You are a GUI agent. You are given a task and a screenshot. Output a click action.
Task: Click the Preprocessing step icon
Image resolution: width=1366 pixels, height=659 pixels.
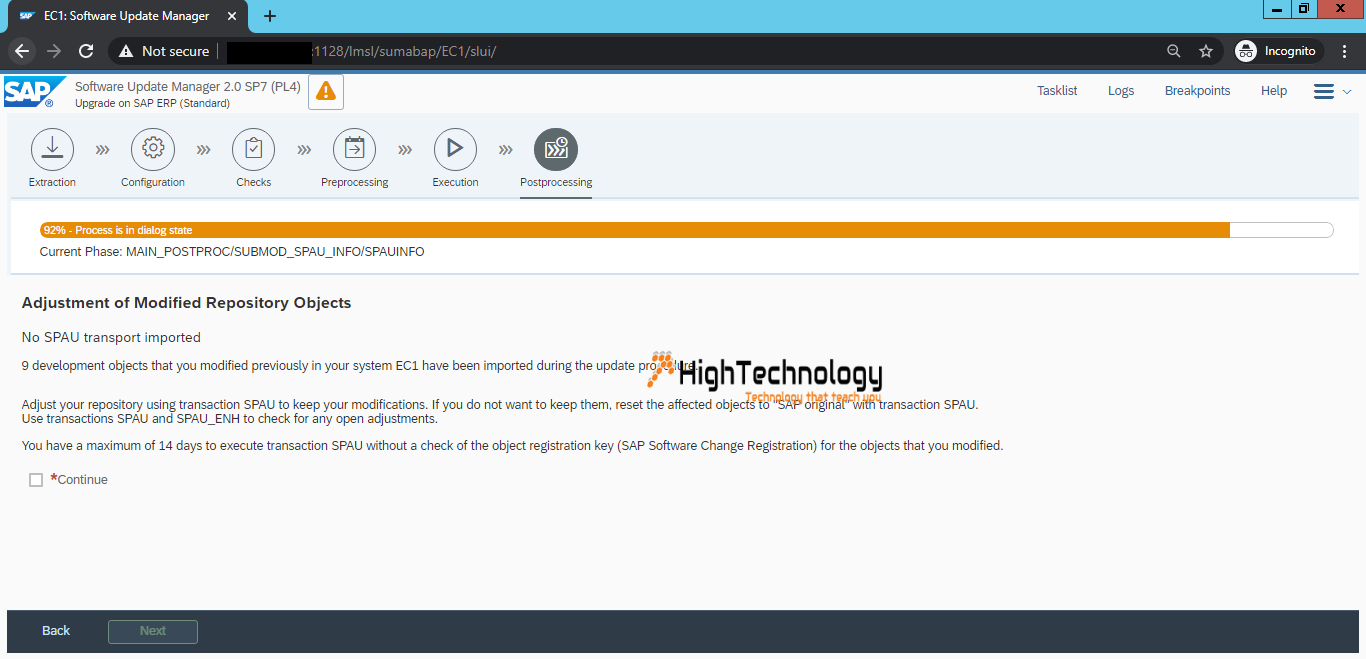(x=355, y=149)
